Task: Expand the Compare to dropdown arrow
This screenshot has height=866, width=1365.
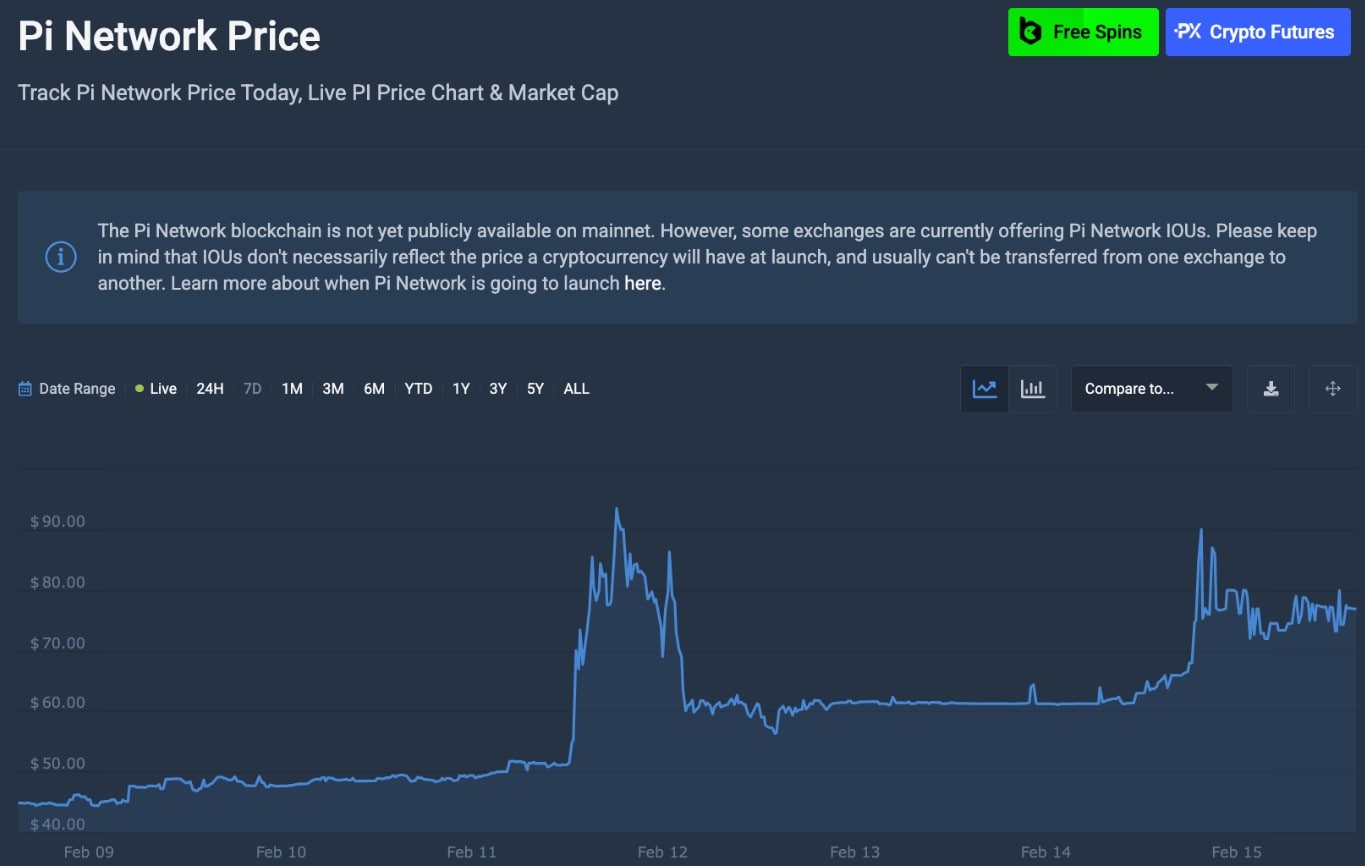Action: point(1211,388)
